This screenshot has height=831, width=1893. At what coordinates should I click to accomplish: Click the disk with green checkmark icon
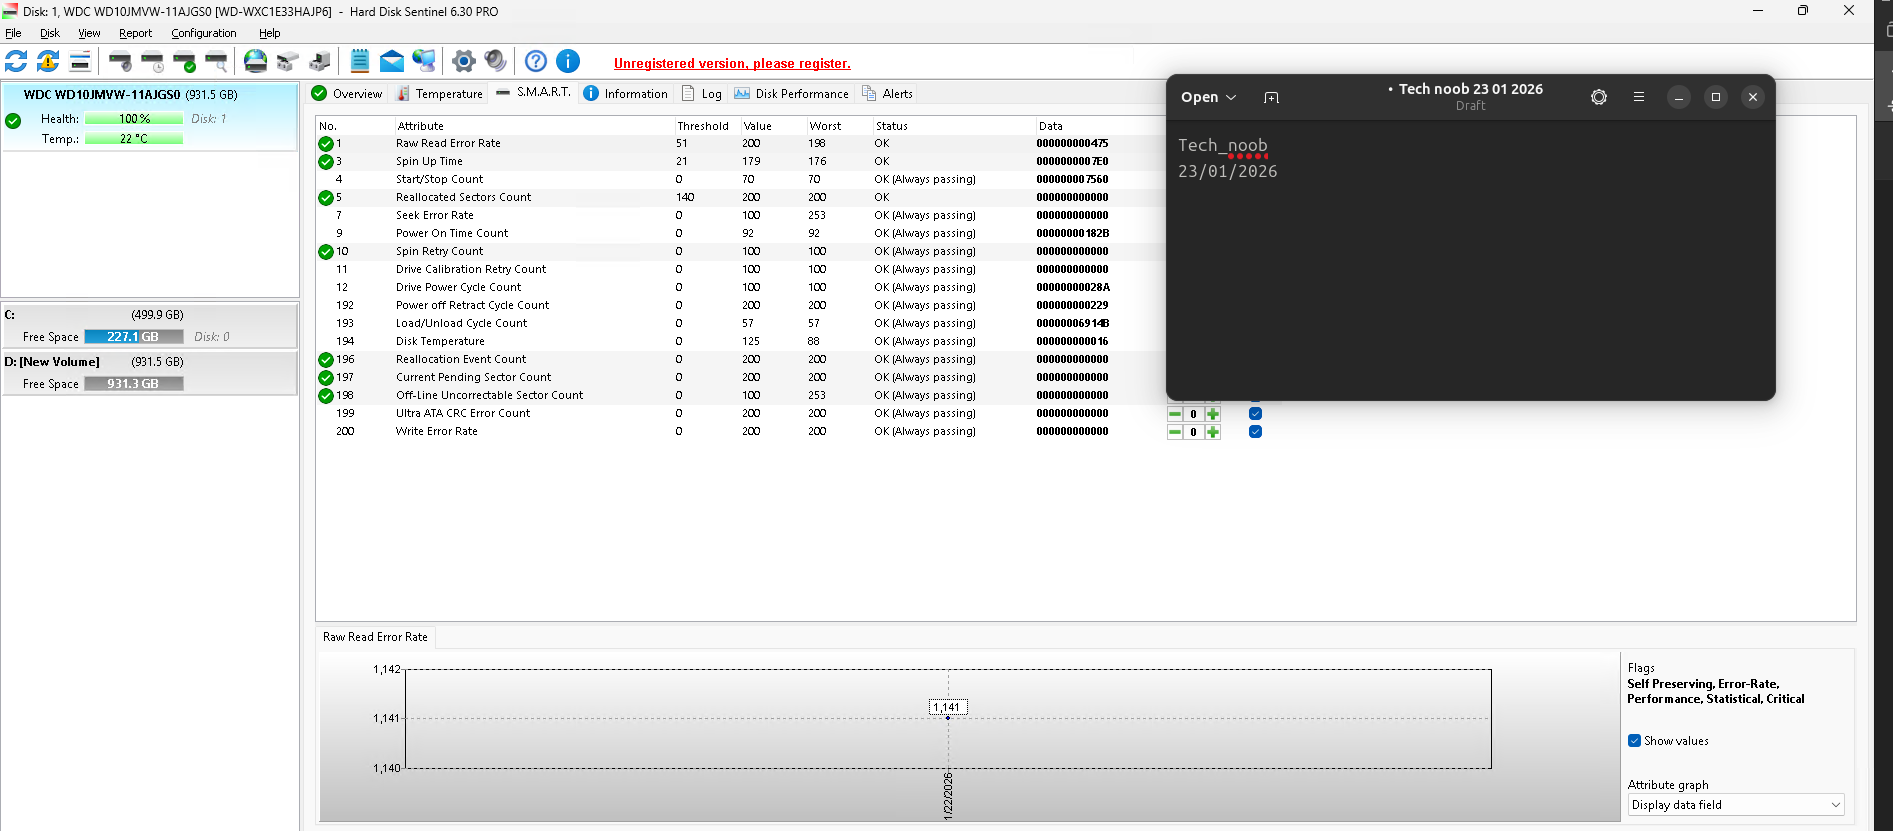point(185,62)
